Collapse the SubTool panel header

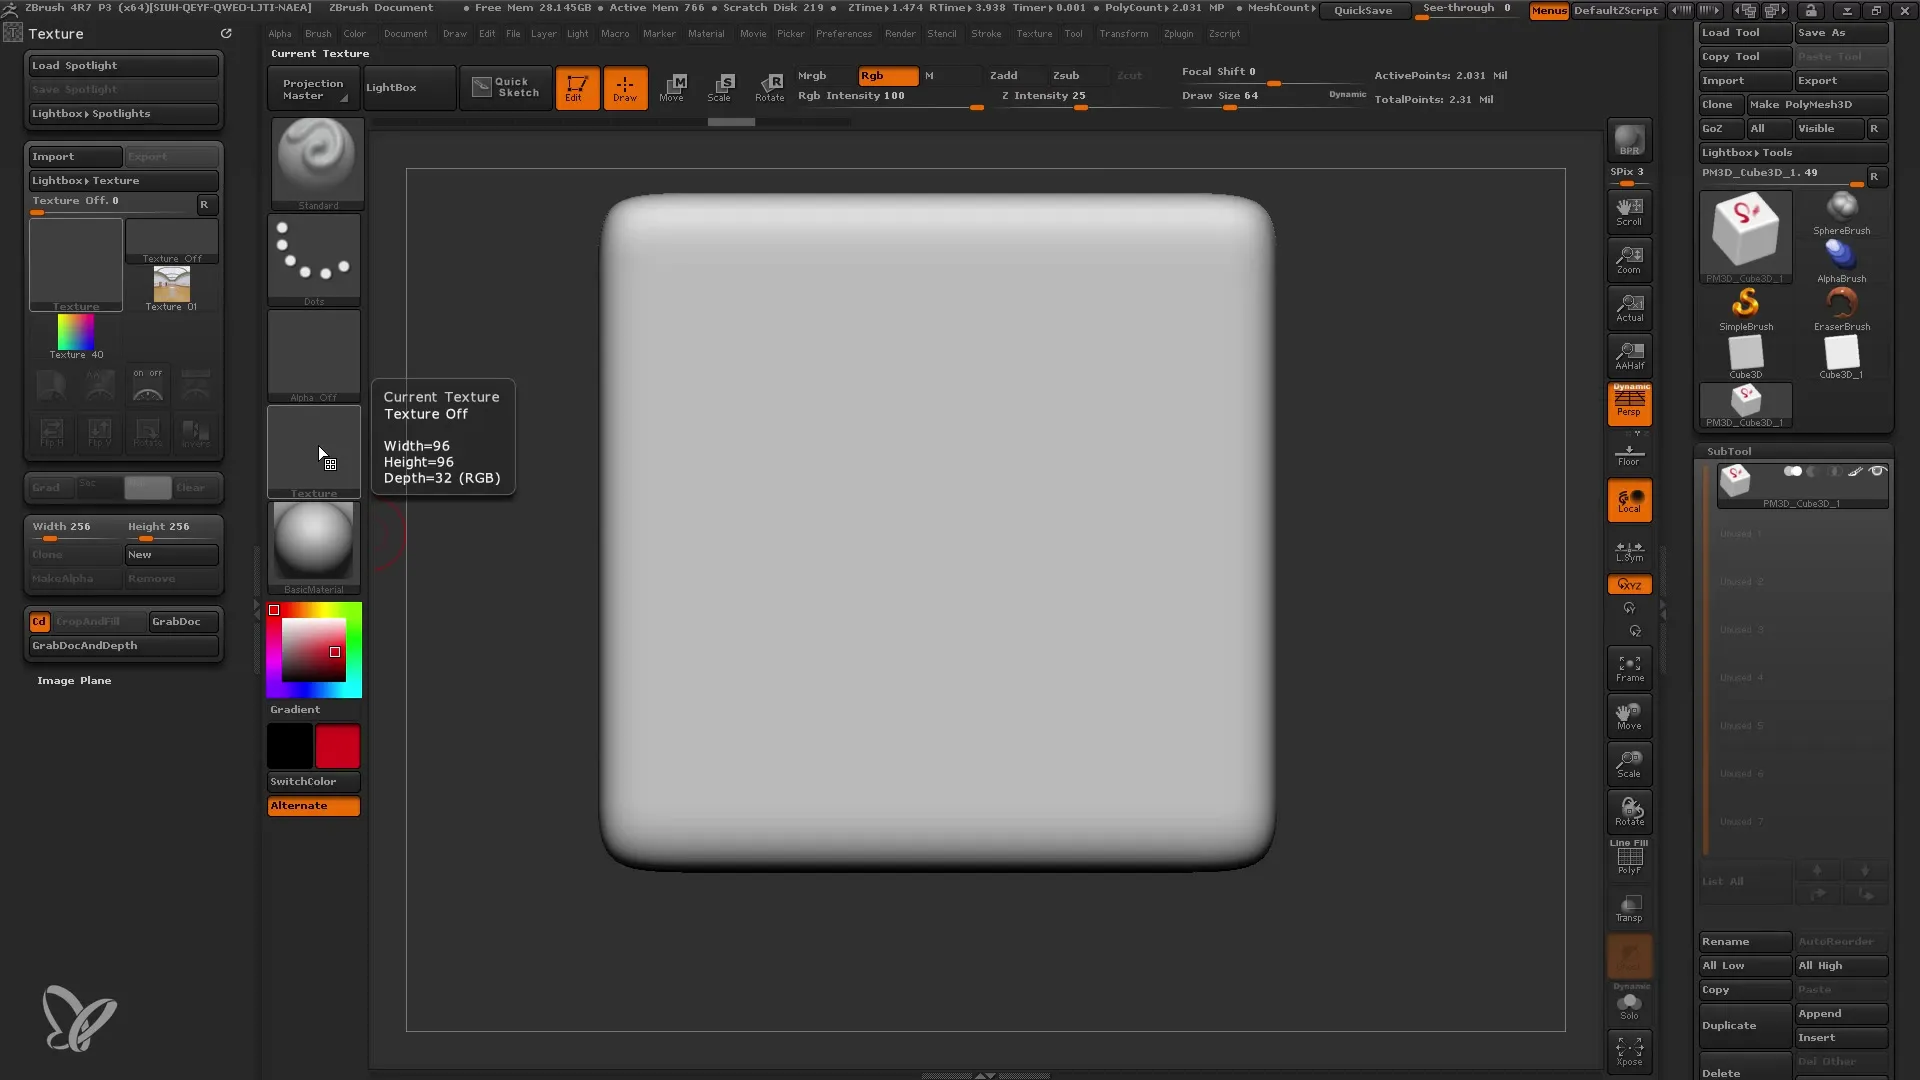pos(1729,452)
